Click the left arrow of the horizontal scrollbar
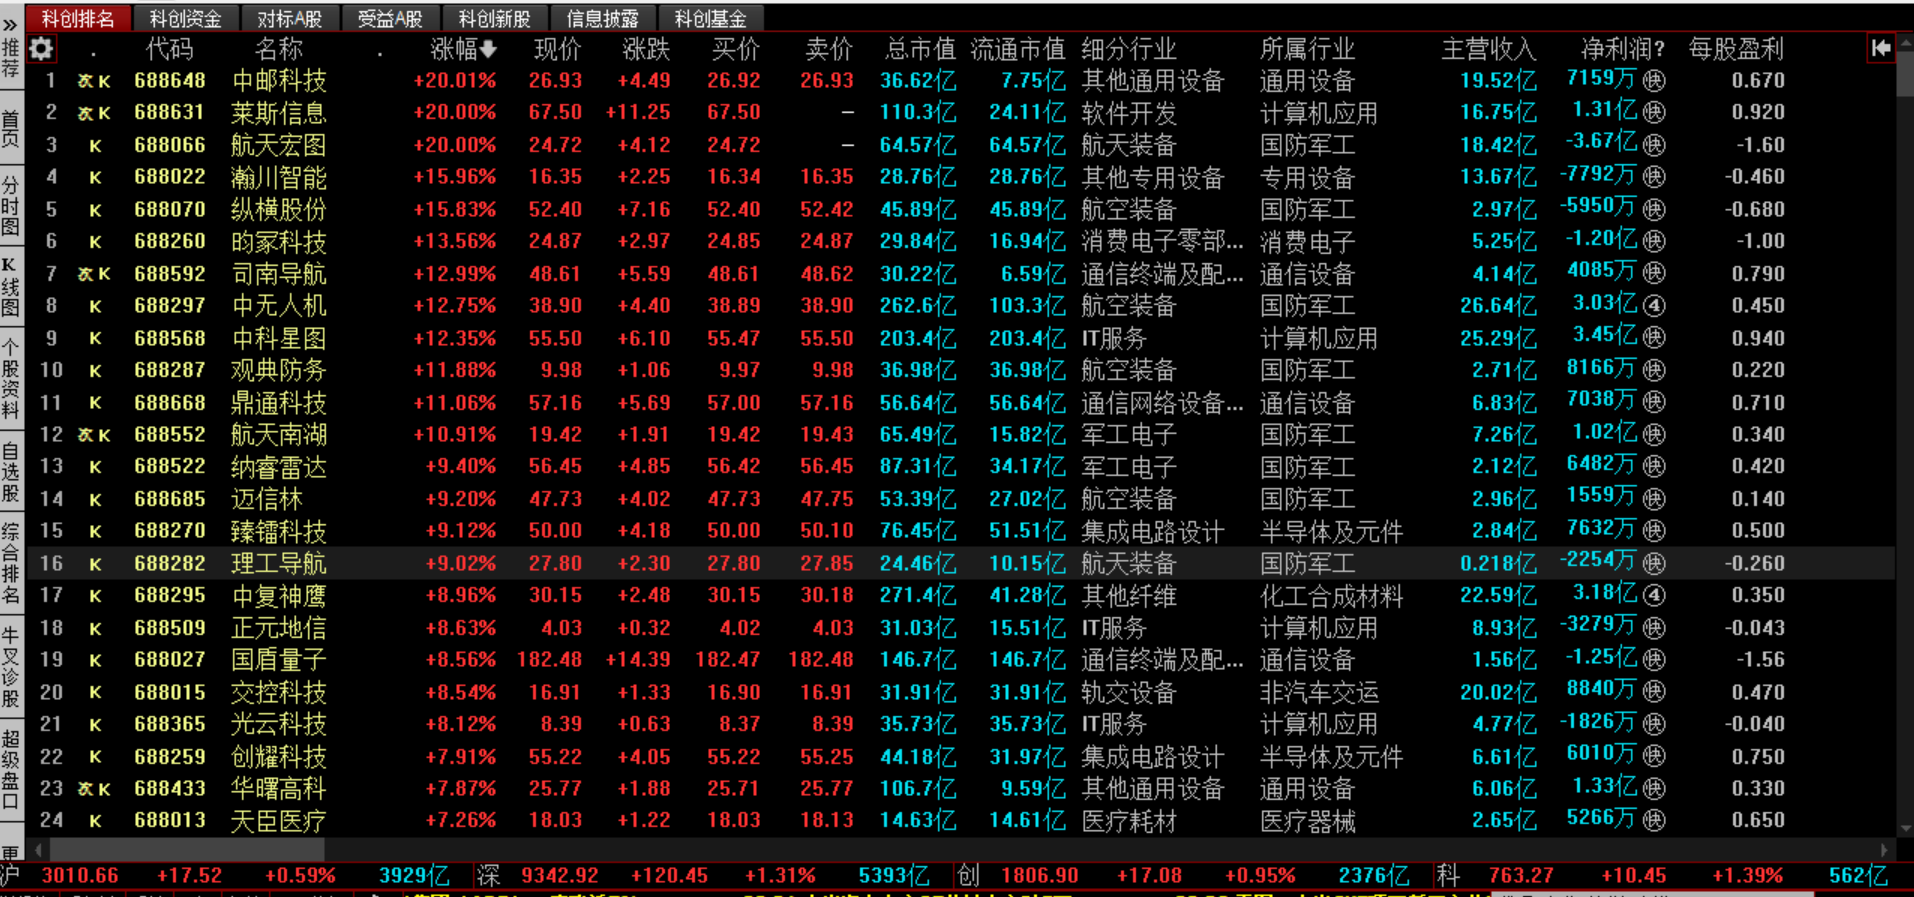 tap(39, 850)
